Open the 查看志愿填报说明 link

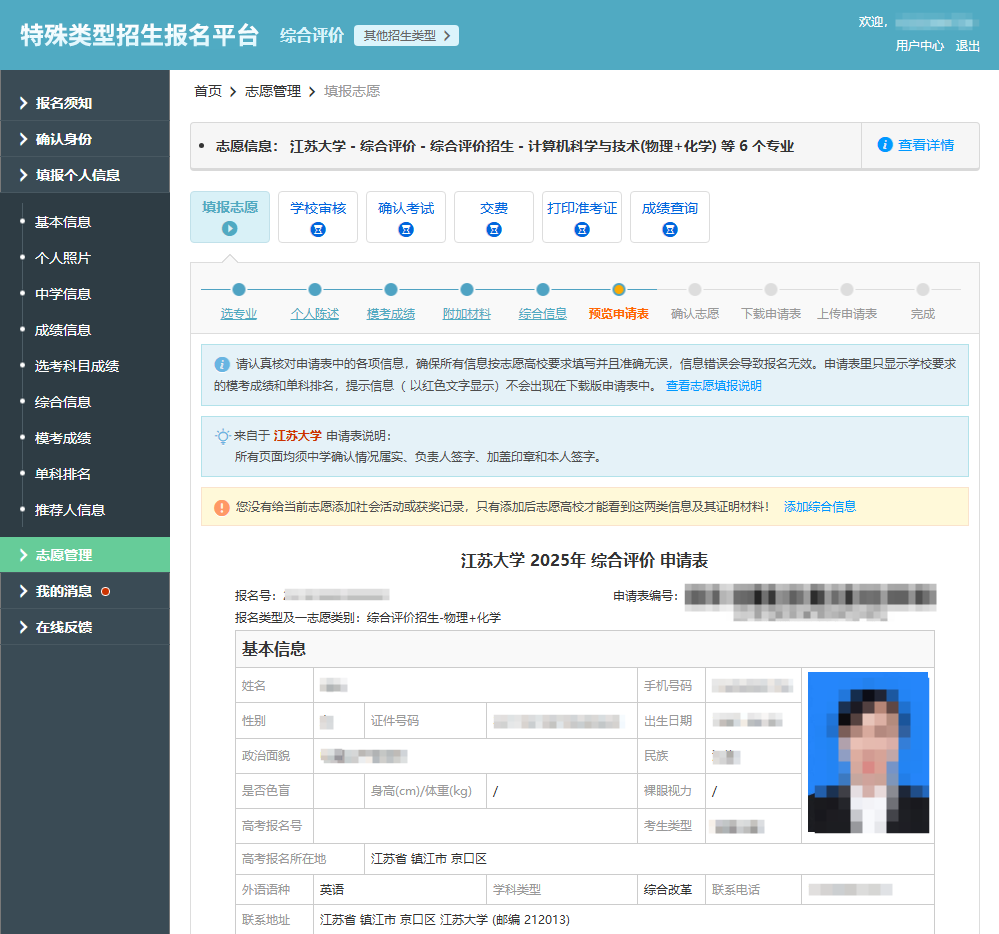[713, 386]
